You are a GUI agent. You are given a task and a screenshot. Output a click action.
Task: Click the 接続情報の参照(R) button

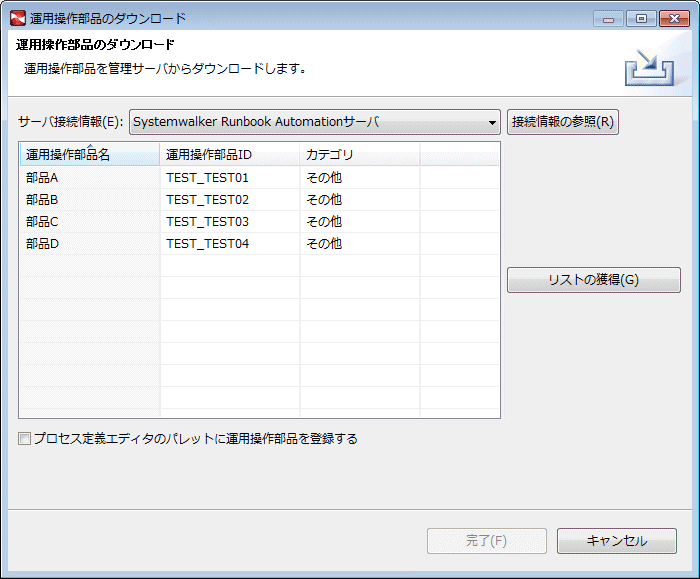click(x=562, y=122)
